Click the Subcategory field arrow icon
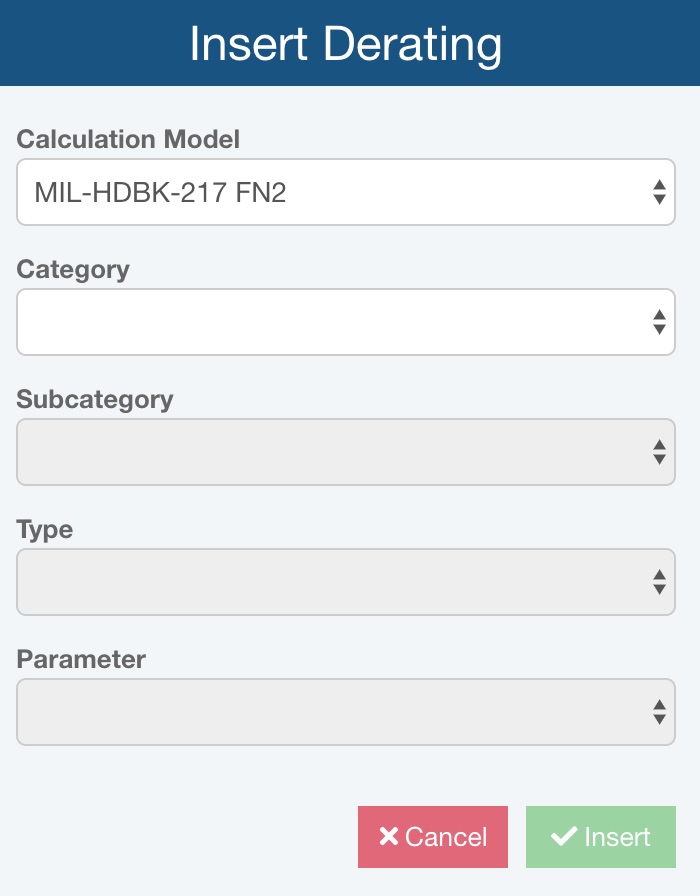The height and width of the screenshot is (896, 700). tap(659, 452)
